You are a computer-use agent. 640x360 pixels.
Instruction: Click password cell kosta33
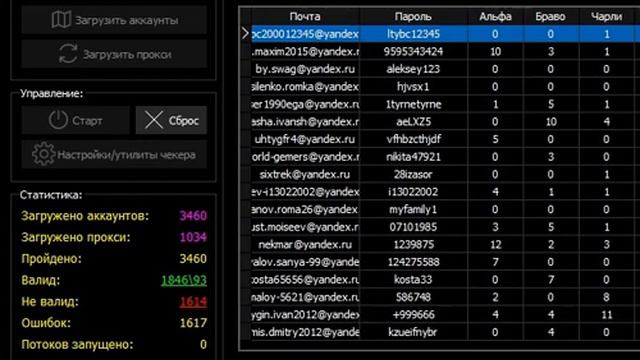tap(413, 280)
